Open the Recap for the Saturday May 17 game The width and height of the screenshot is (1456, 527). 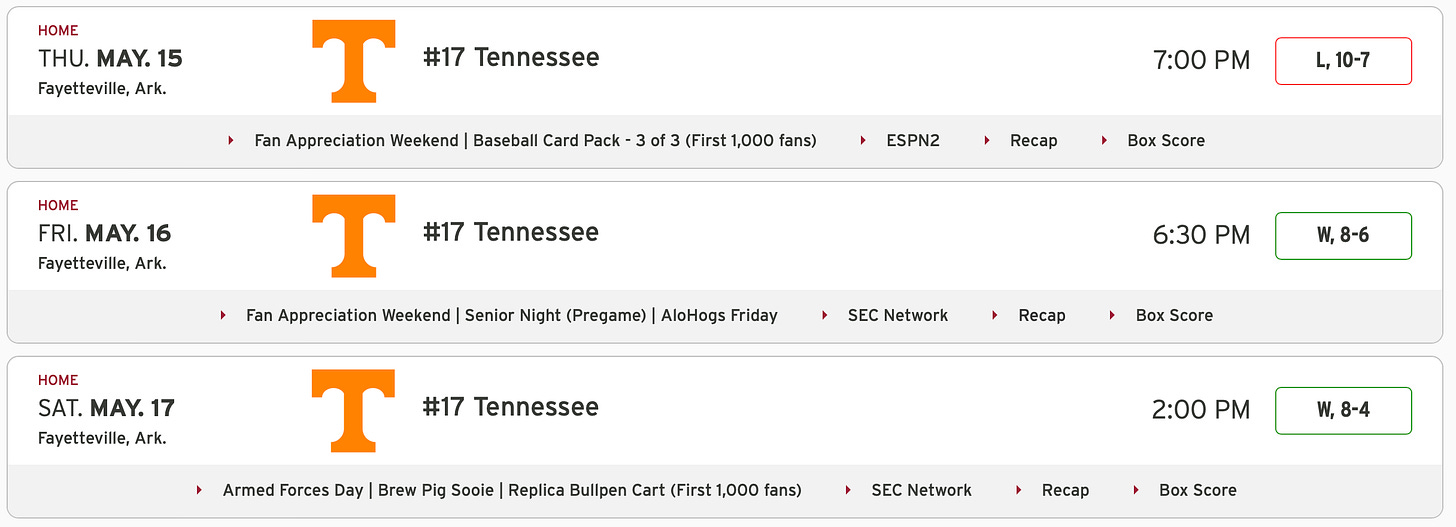(1065, 490)
